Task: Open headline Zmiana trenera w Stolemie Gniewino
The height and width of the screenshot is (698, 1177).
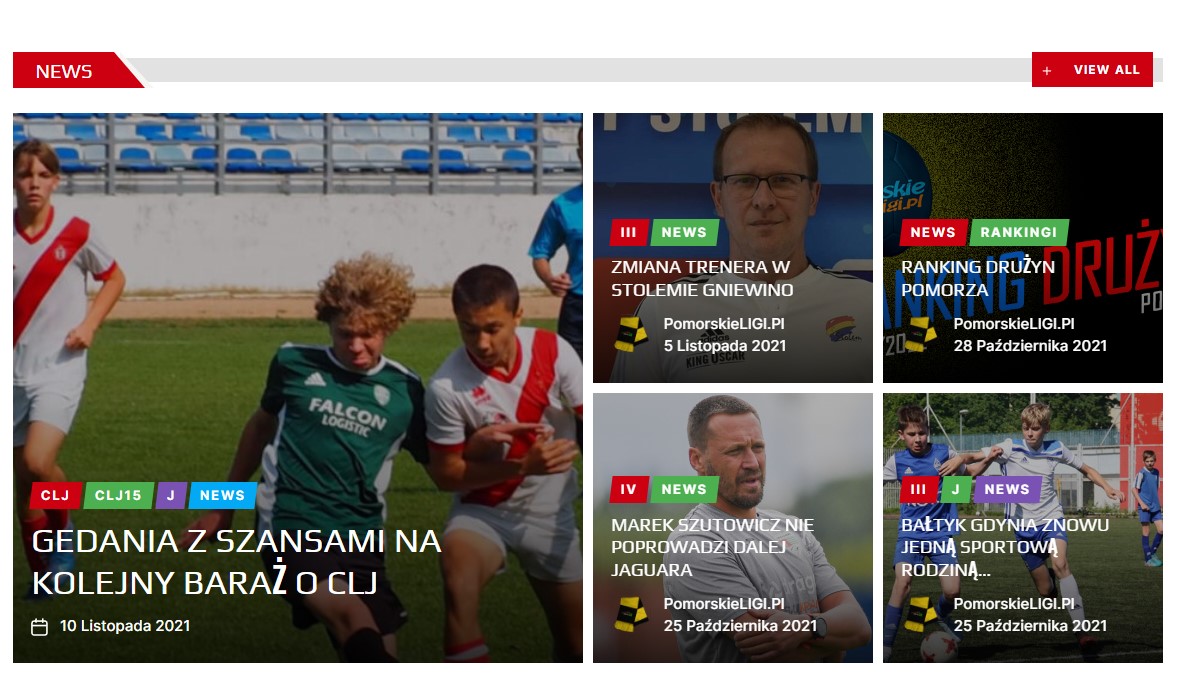Action: 702,278
